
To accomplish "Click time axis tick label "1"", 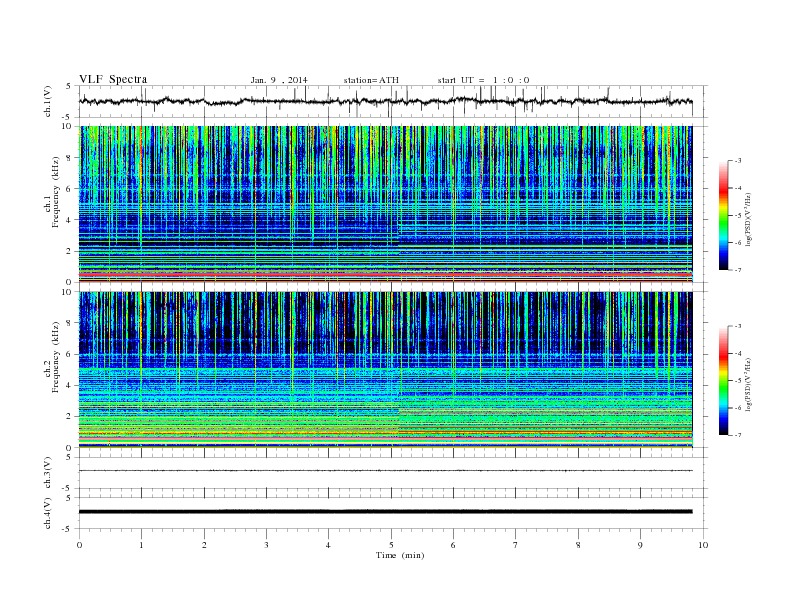I will tap(141, 545).
